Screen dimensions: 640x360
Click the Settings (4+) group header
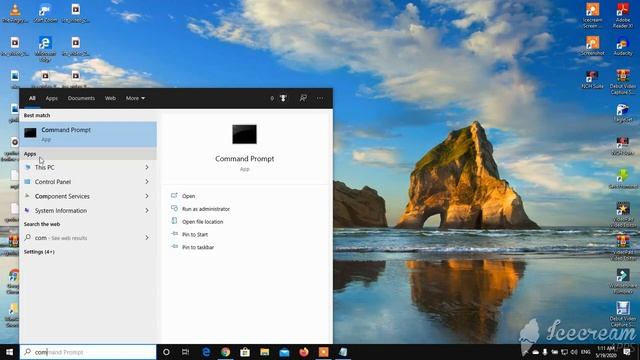tap(39, 252)
